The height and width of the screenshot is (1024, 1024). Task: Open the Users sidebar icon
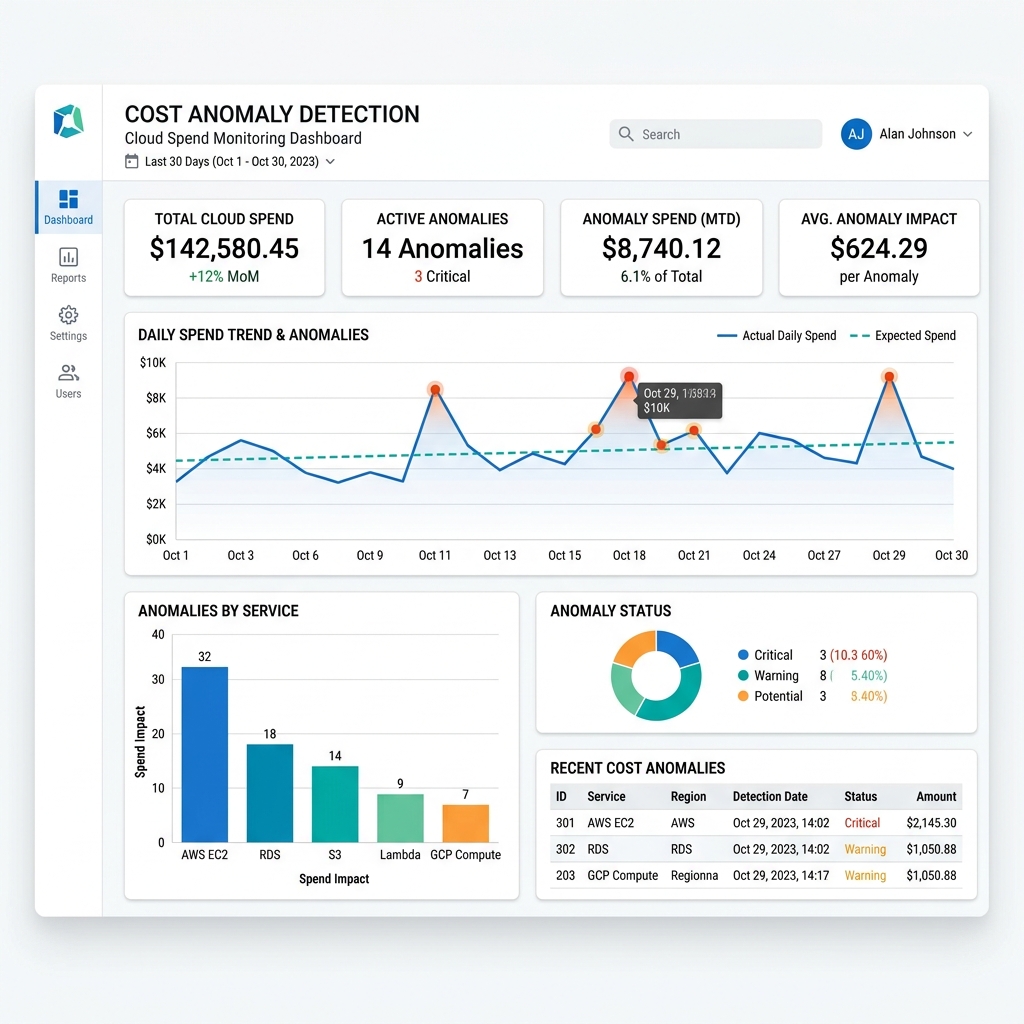tap(69, 373)
